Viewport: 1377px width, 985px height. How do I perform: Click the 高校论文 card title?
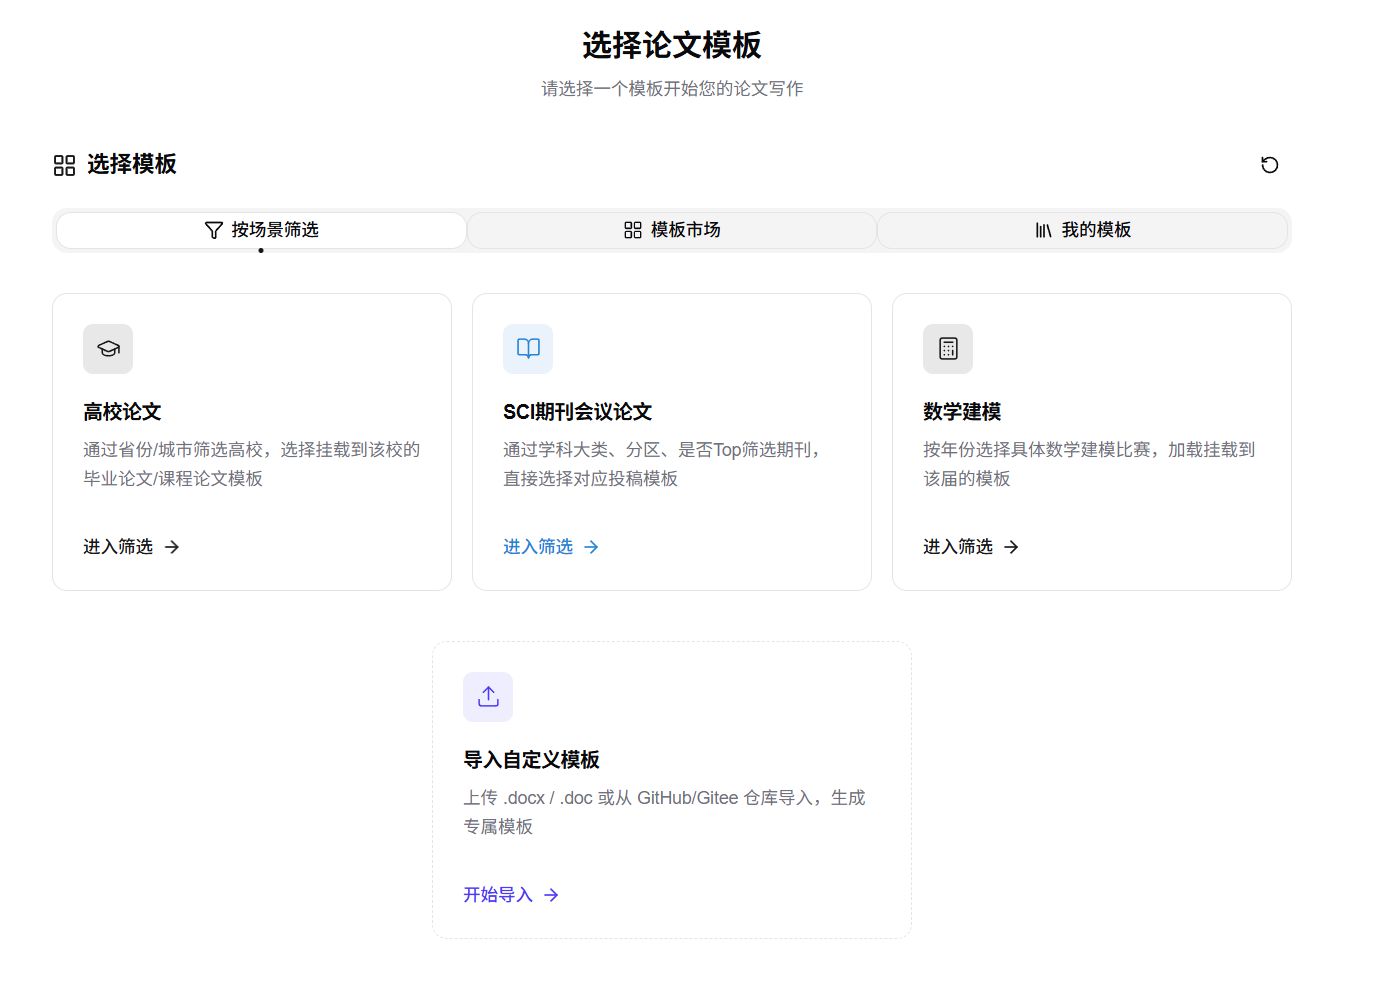122,412
